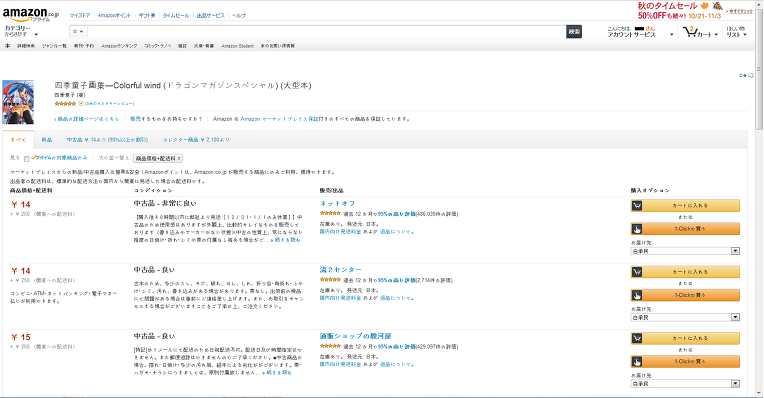The height and width of the screenshot is (398, 764).
Task: Expand the カテゴリー browse menu
Action: (x=21, y=31)
